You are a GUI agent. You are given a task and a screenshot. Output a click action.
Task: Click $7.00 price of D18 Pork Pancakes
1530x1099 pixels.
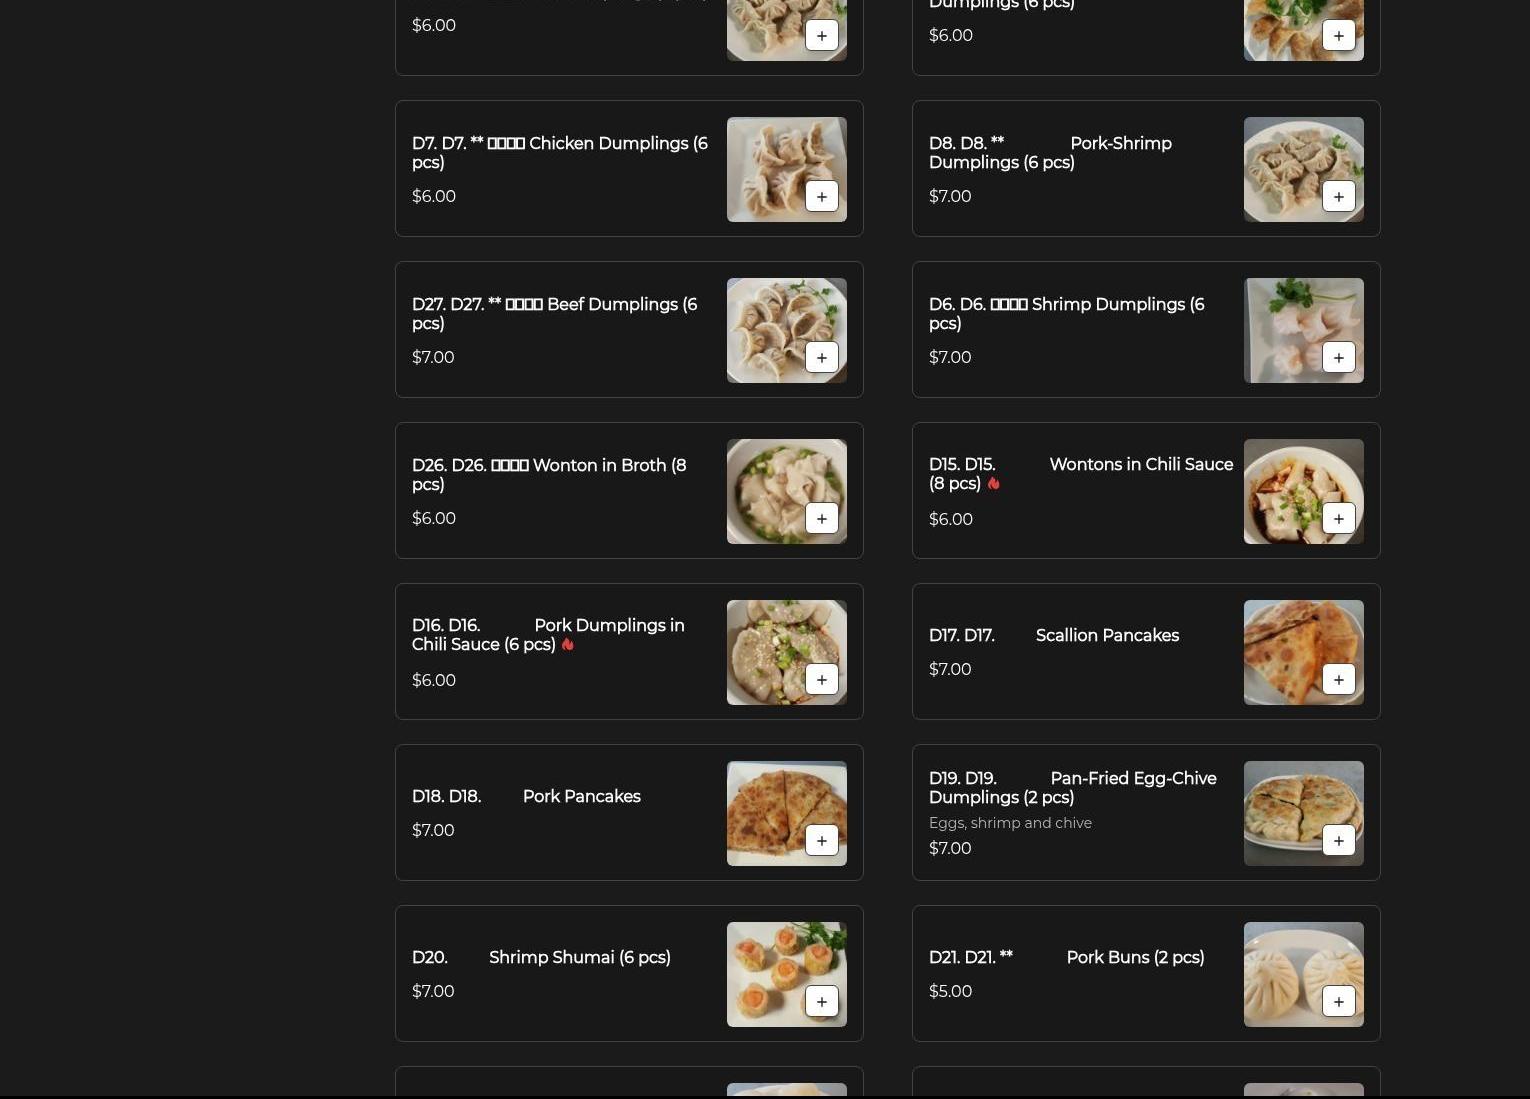[x=433, y=831]
